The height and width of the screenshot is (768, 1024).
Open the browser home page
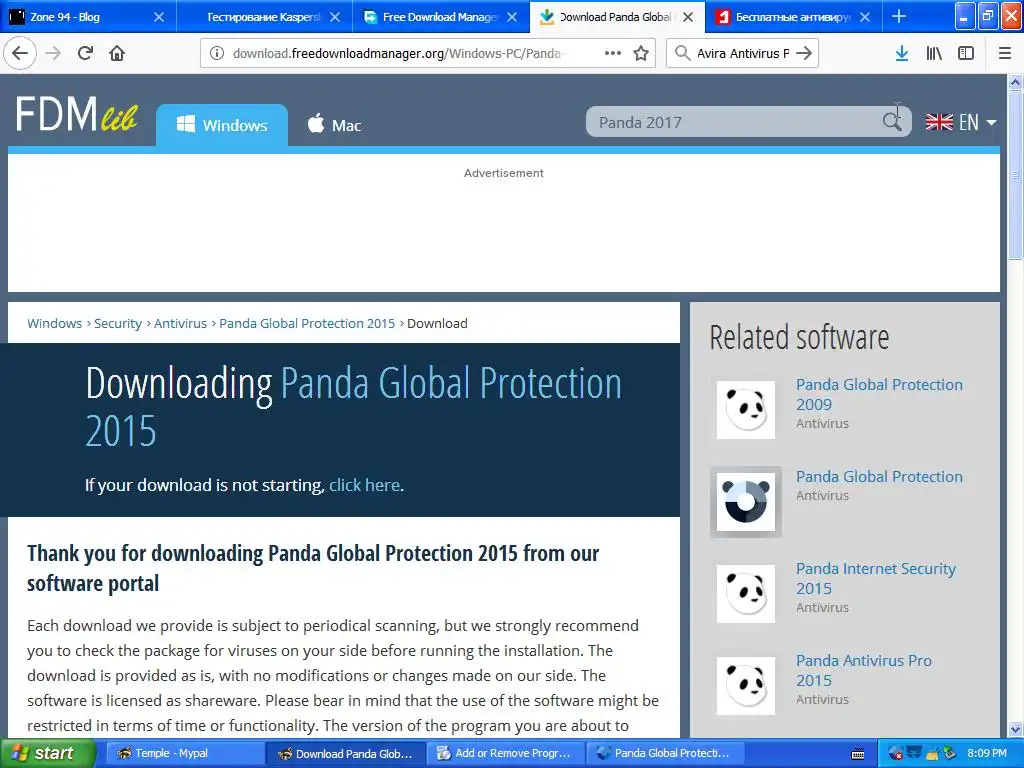[x=117, y=53]
